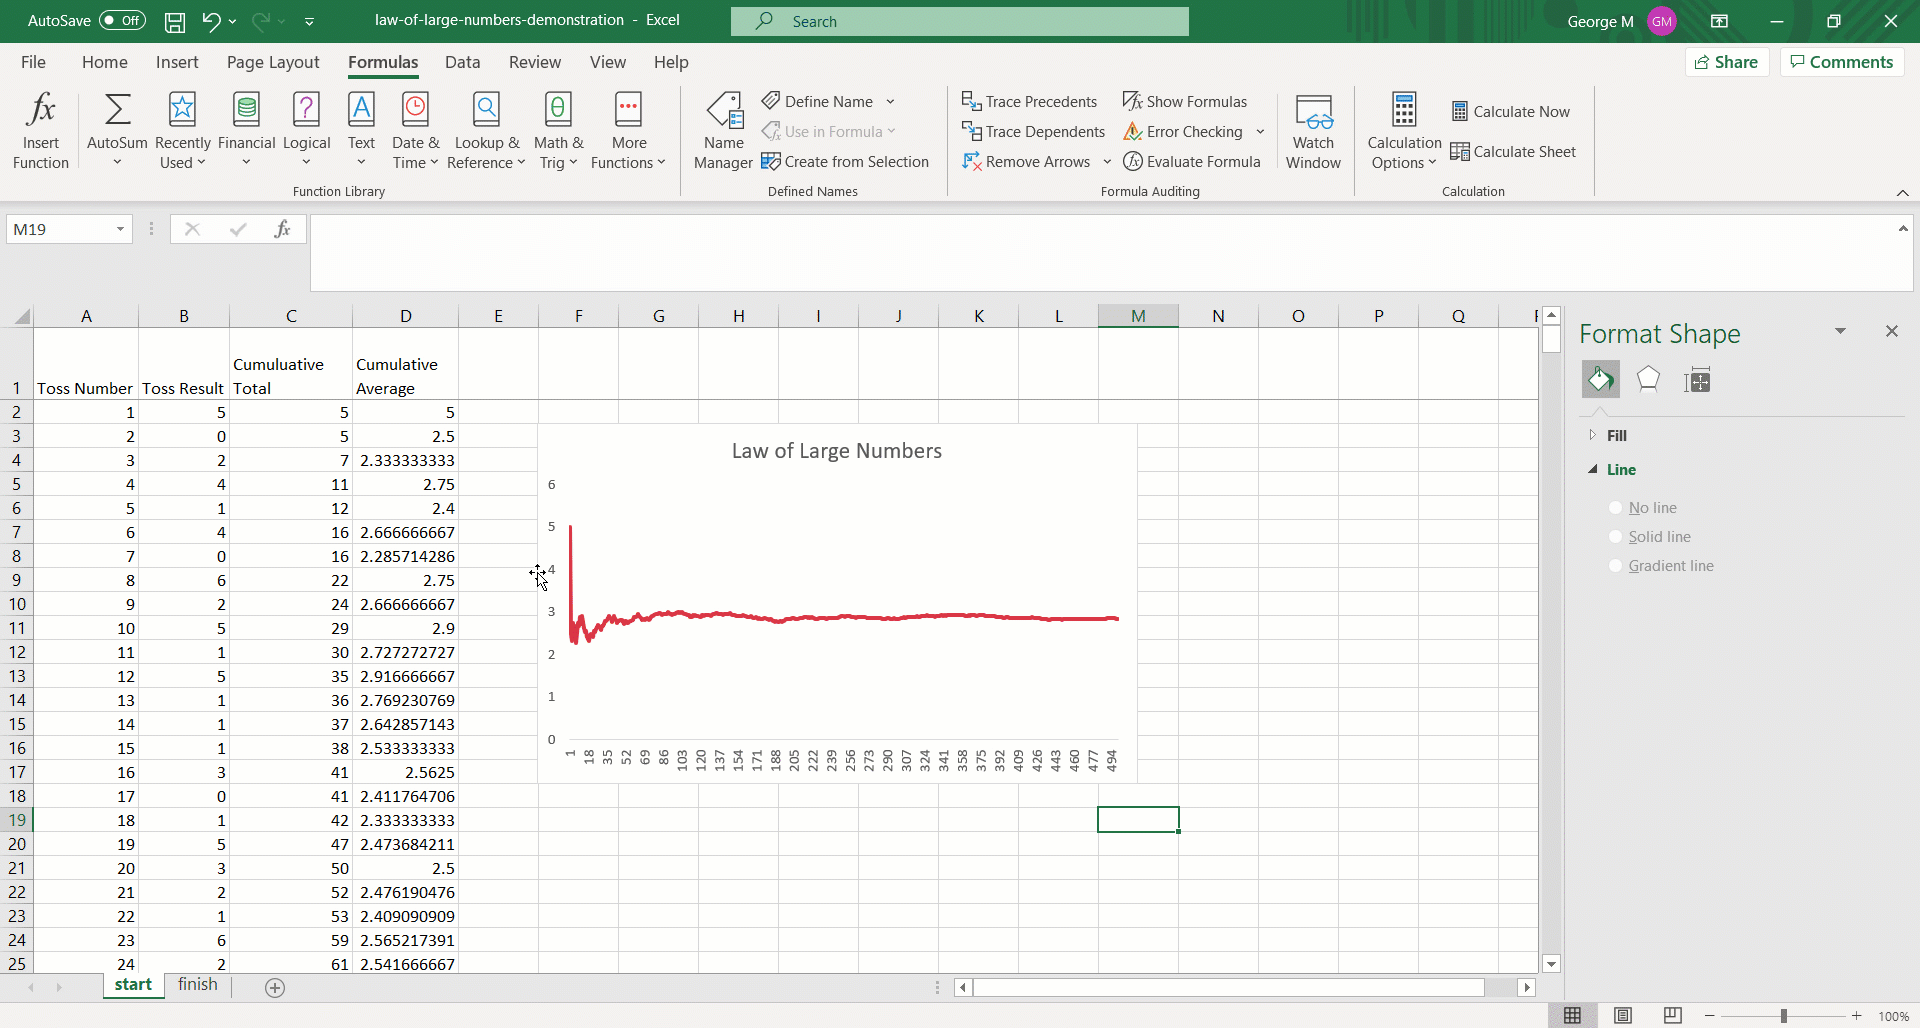The width and height of the screenshot is (1920, 1028).
Task: Click the Share button
Action: coord(1727,62)
